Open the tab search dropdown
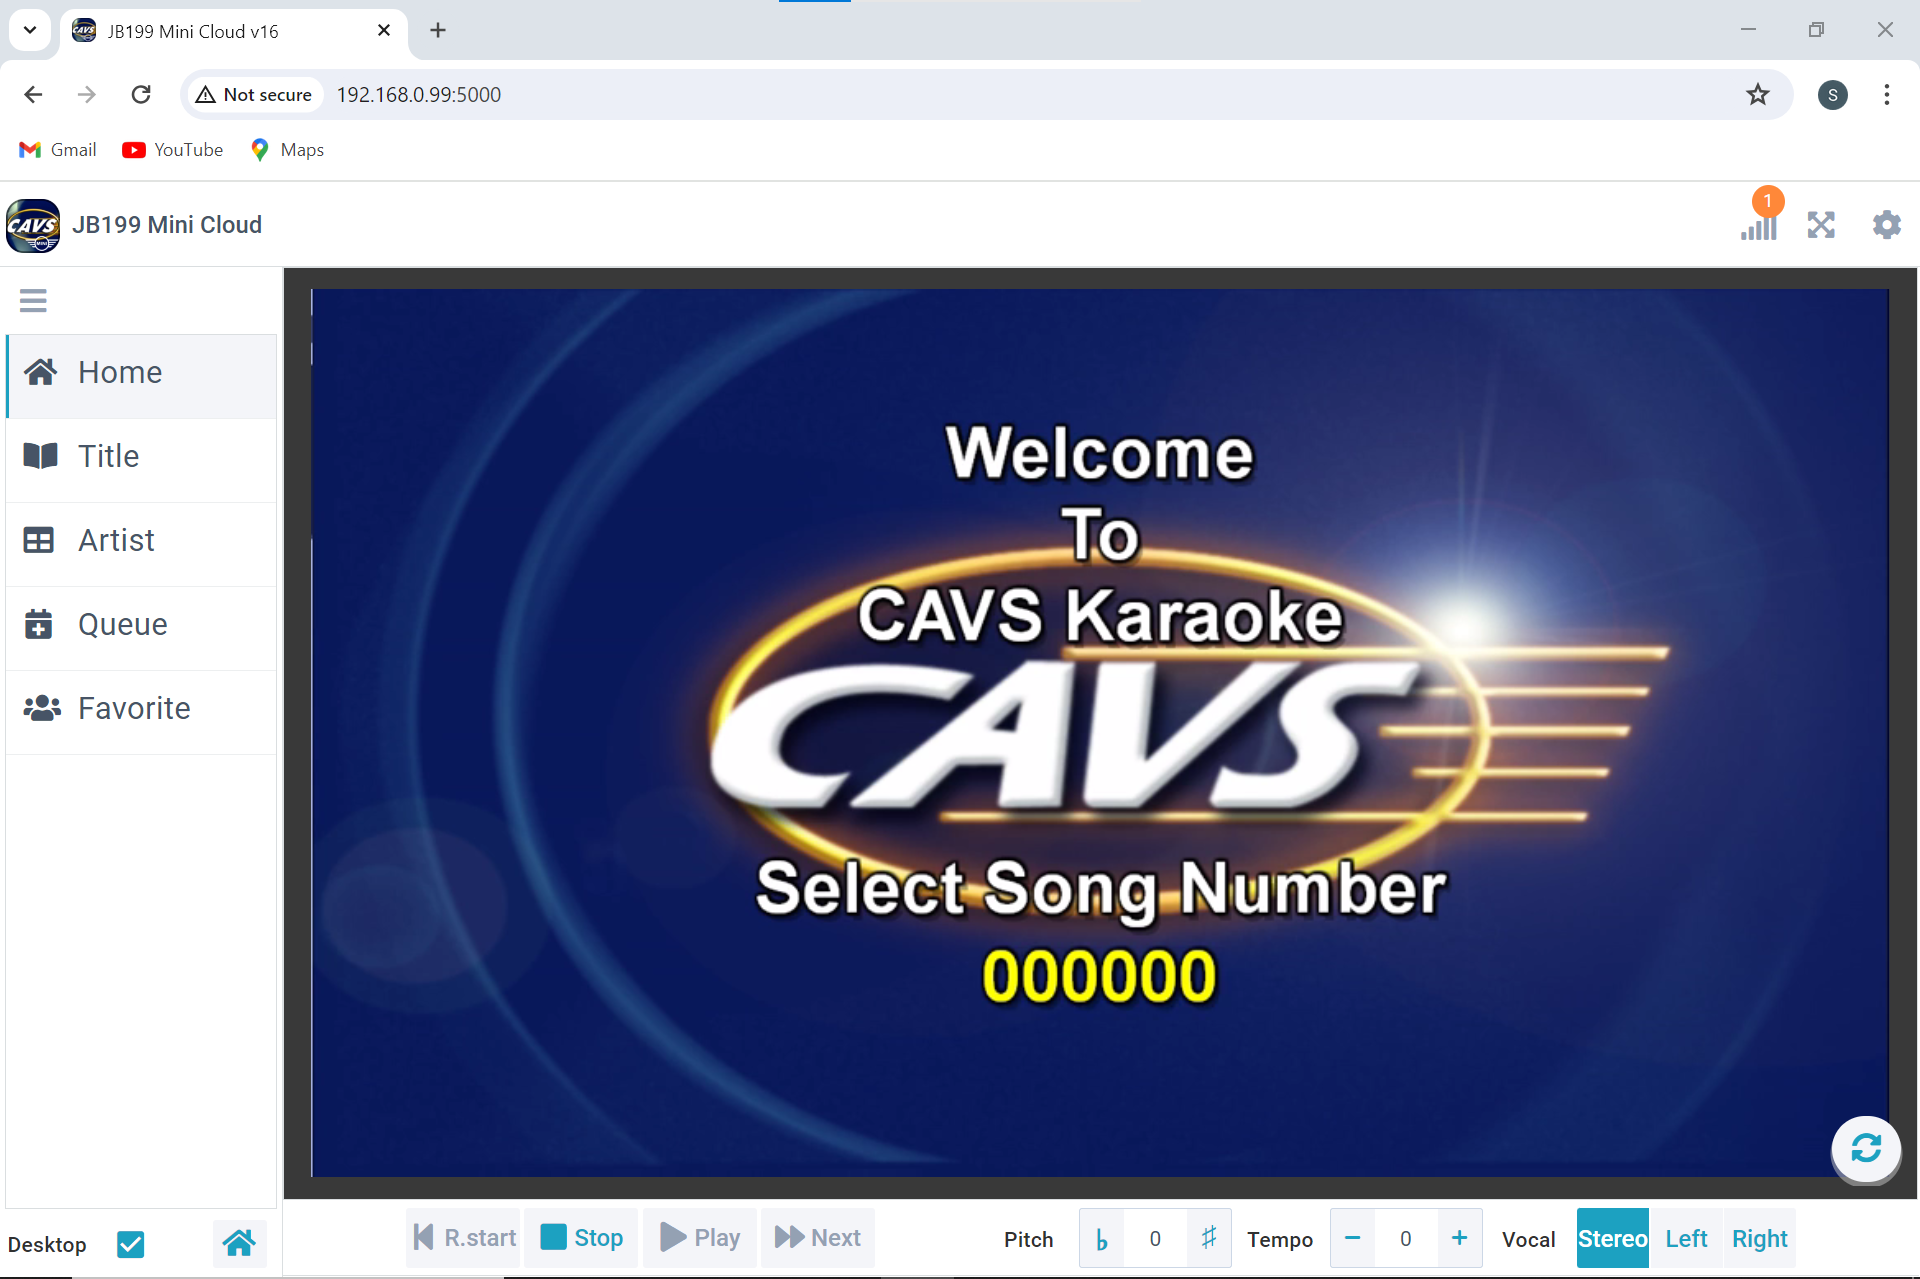 click(30, 30)
